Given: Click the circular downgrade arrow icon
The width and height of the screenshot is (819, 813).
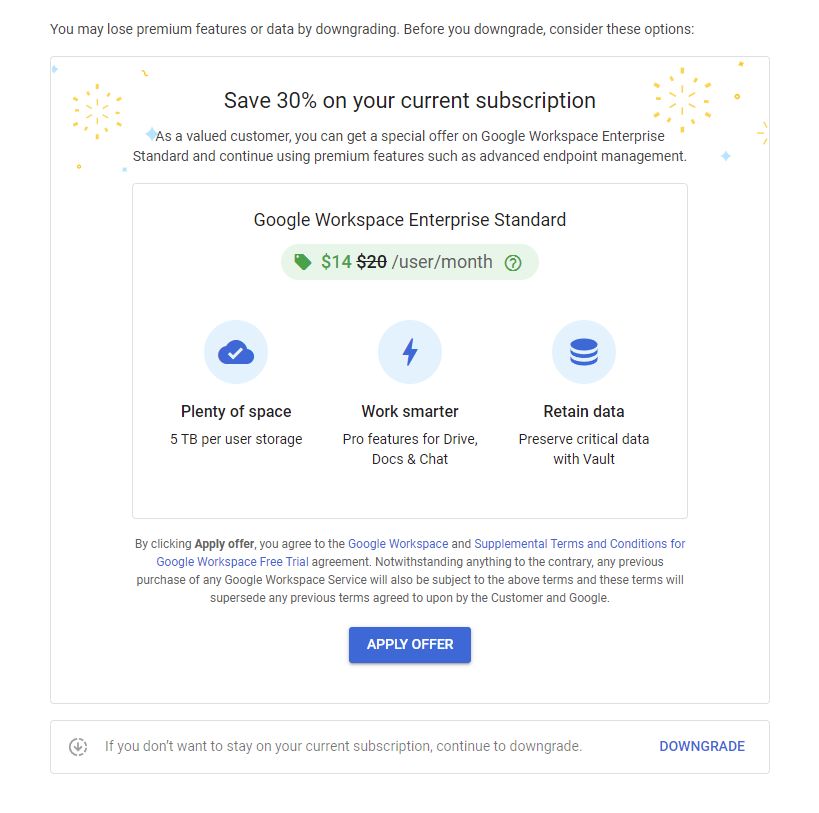Looking at the screenshot, I should pyautogui.click(x=78, y=746).
